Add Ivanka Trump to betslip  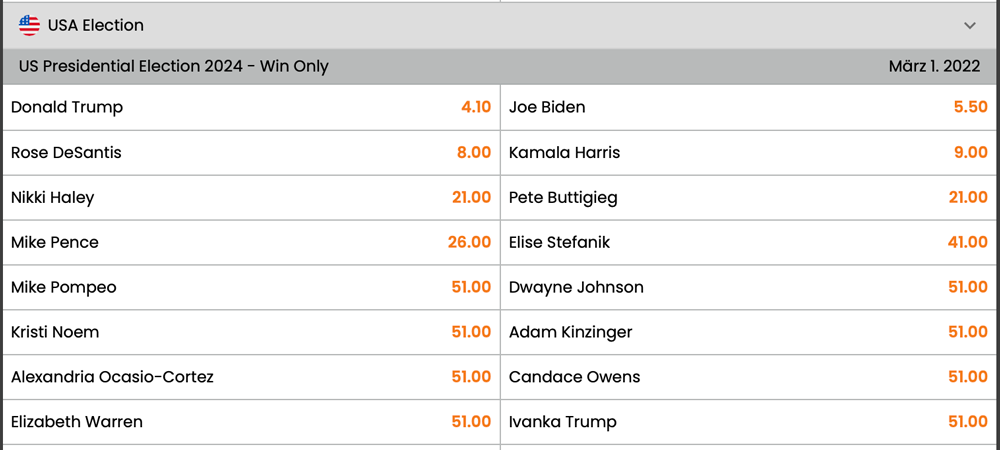(750, 422)
